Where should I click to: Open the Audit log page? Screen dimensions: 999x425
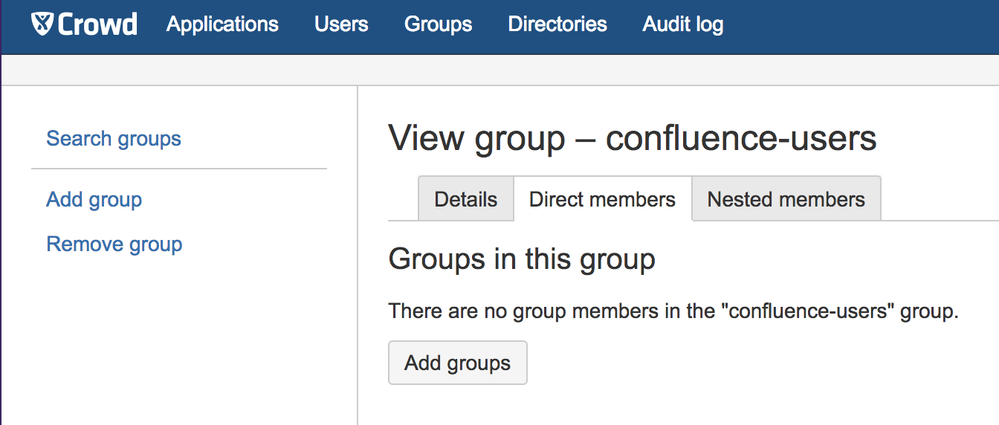[x=683, y=24]
